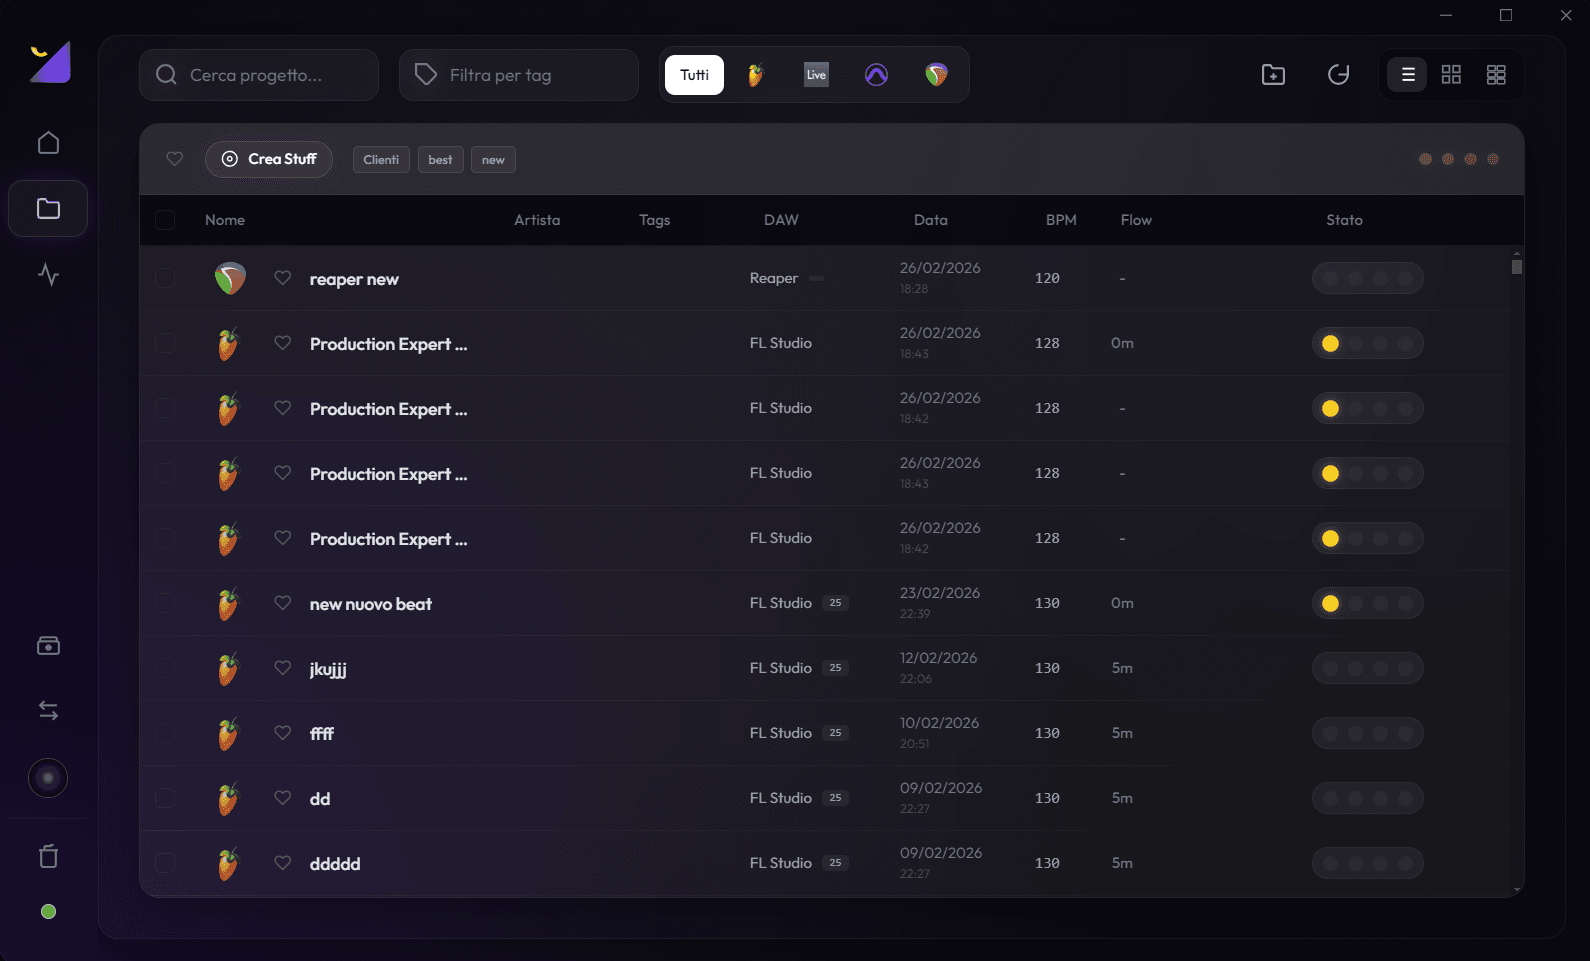The width and height of the screenshot is (1590, 961).
Task: Set status dots on reaper new row
Action: tap(1367, 278)
